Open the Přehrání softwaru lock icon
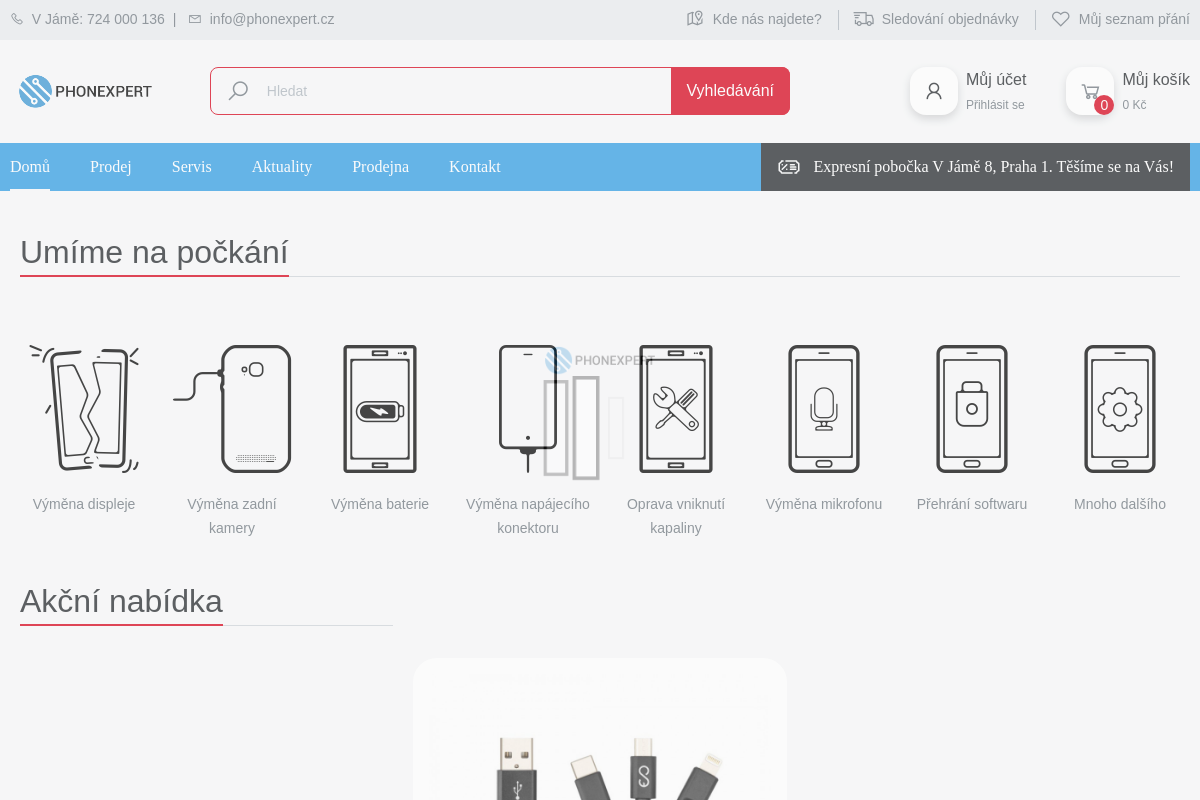 (x=972, y=408)
